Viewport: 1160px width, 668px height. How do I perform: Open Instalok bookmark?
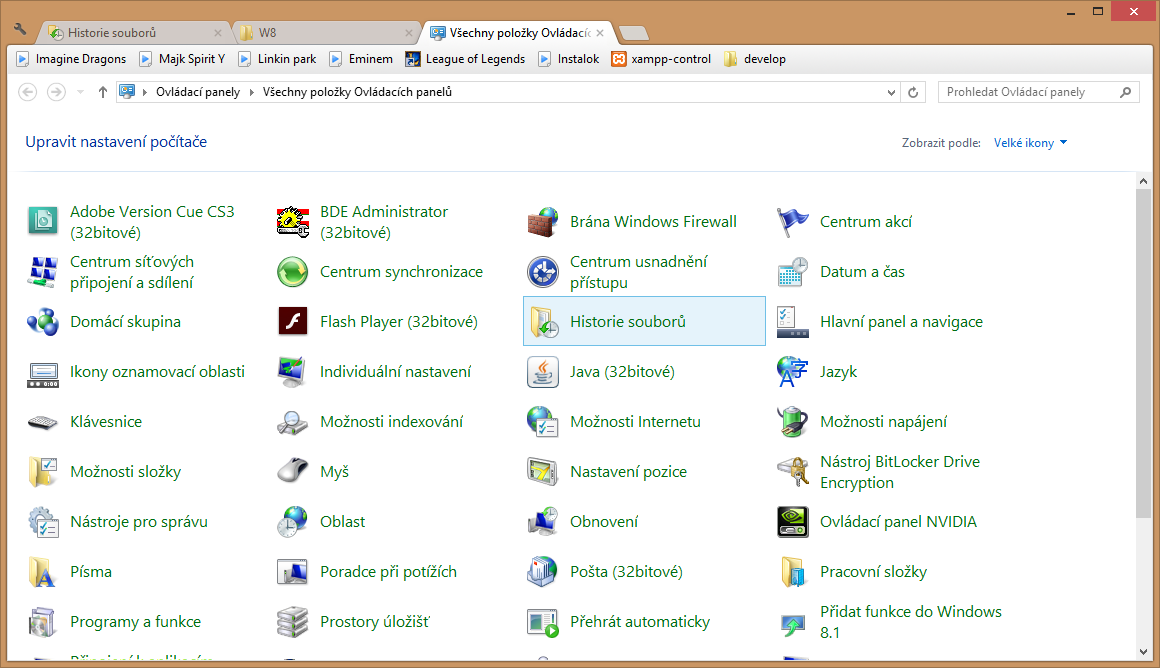click(x=569, y=59)
